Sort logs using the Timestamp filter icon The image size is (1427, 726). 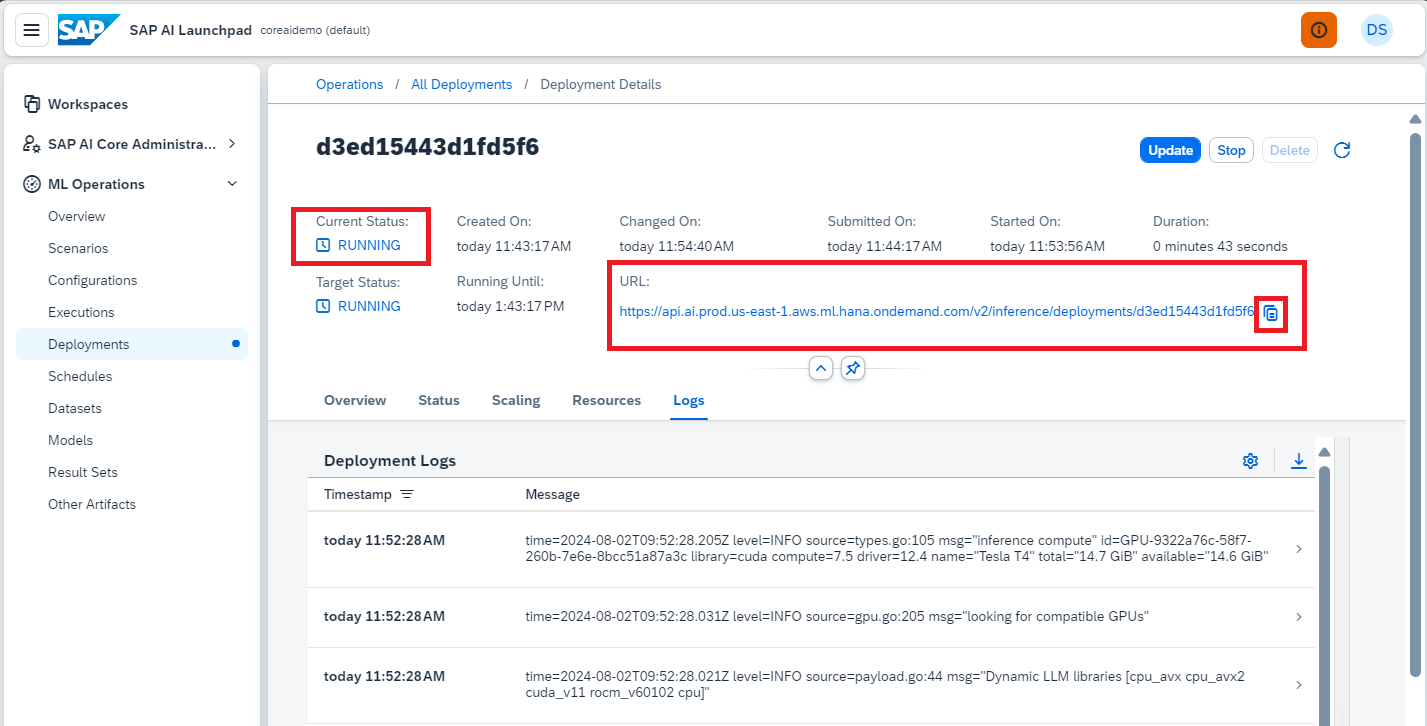click(407, 495)
